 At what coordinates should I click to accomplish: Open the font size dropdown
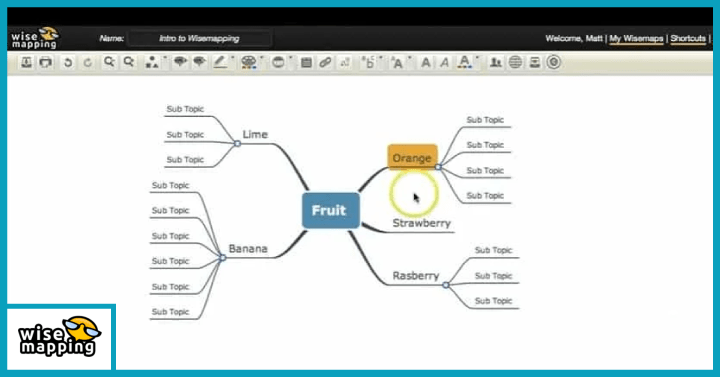pos(398,62)
